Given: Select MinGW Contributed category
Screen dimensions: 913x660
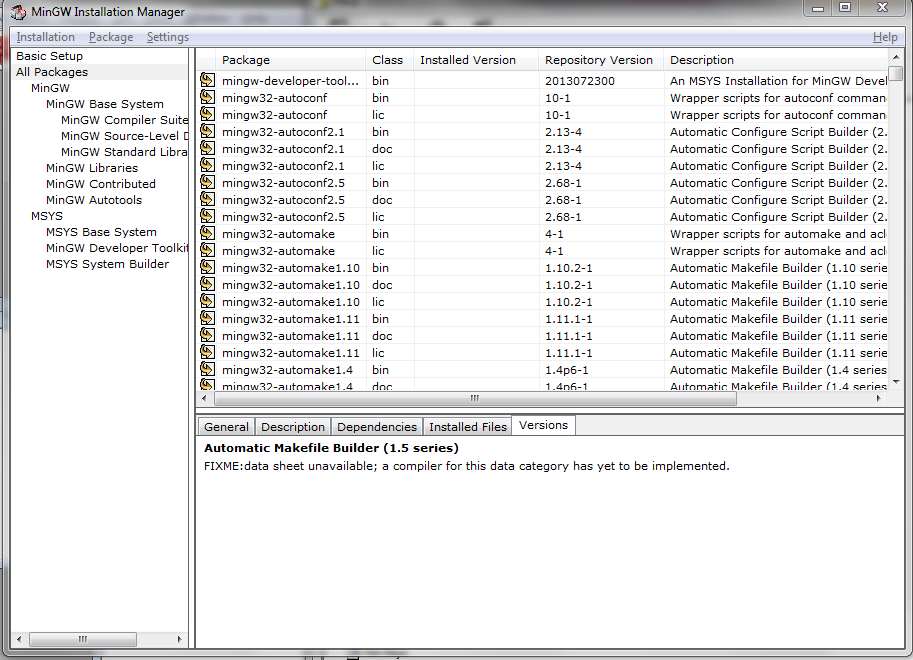Looking at the screenshot, I should (101, 184).
